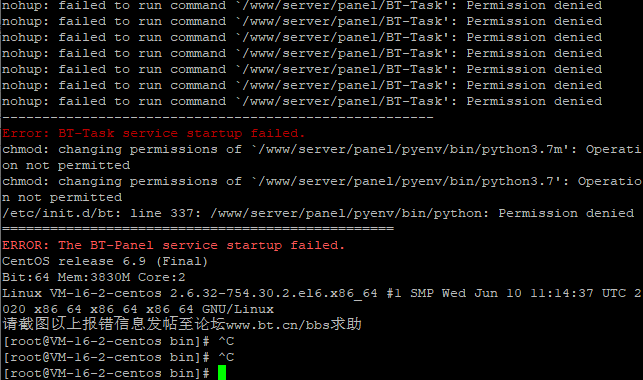Click the topmost nohup Permission denied line

click(x=302, y=5)
